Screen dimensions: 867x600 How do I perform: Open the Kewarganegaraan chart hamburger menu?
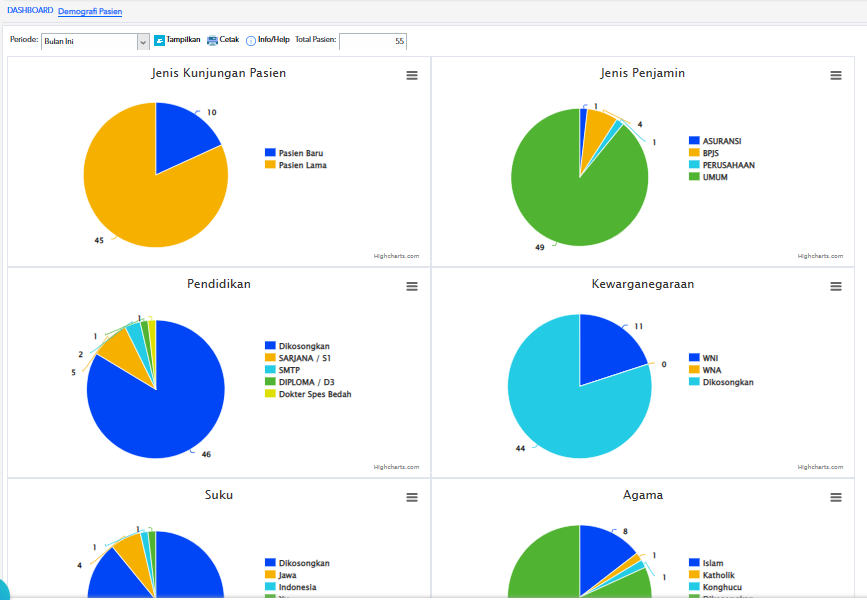coord(836,286)
